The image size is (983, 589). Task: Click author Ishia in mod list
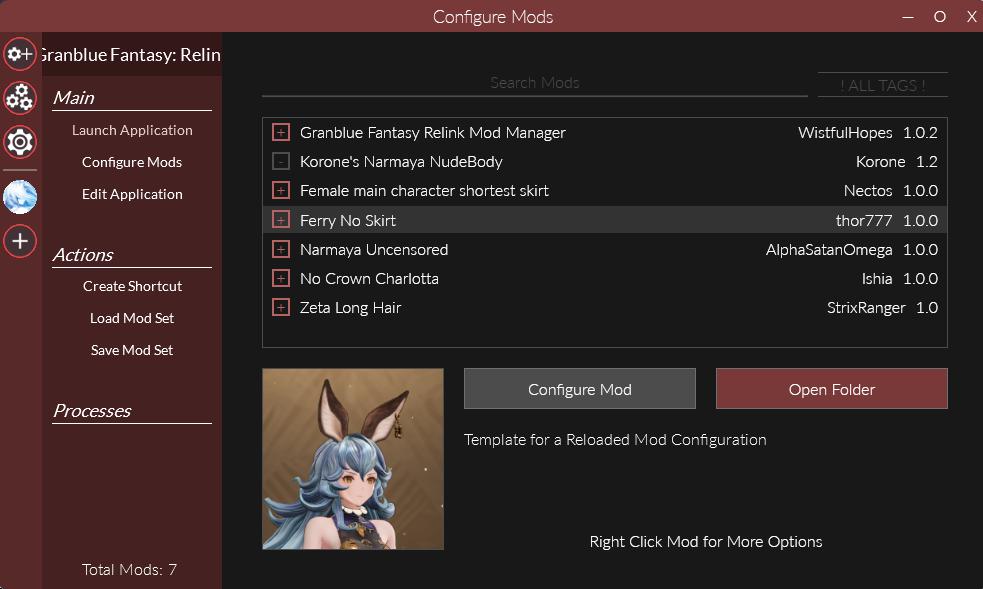point(877,279)
